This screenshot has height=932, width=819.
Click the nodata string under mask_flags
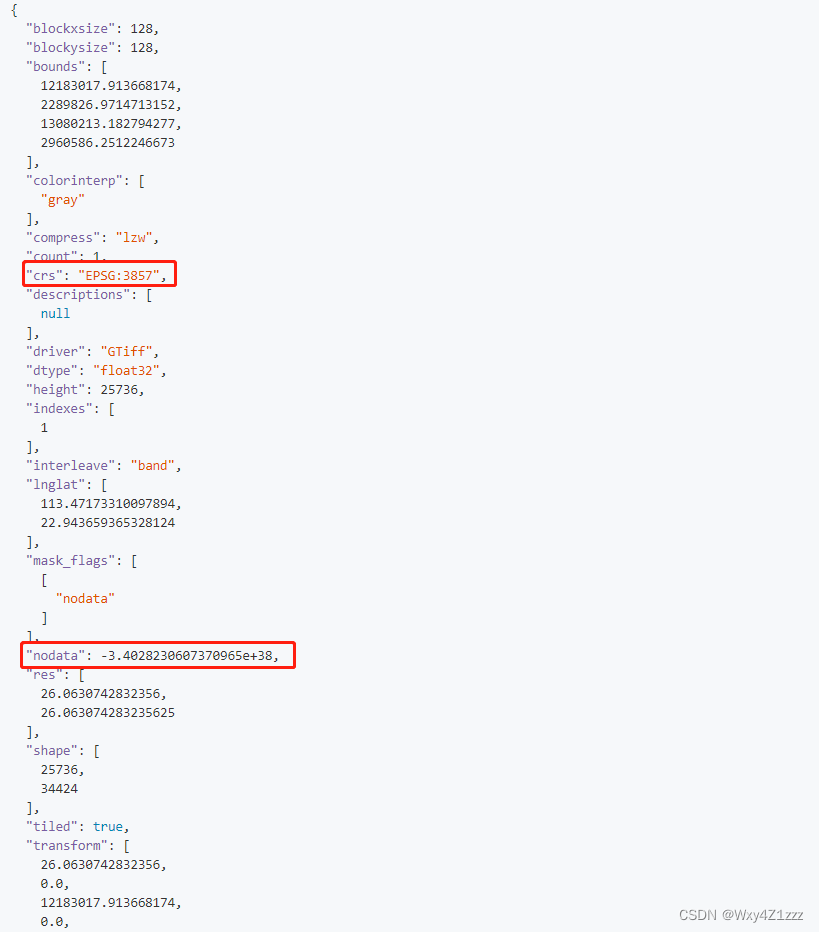pyautogui.click(x=85, y=598)
